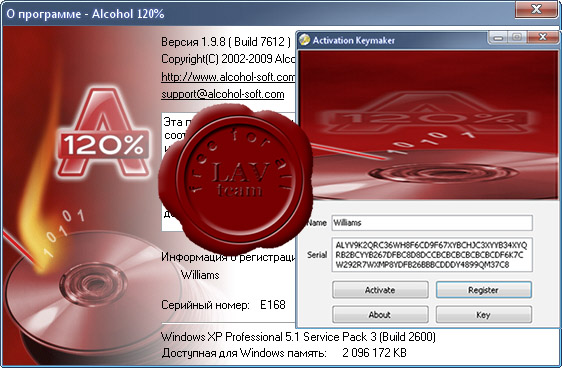Screen dimensions: 562x368
Task: Click the memory value 2 096 172 KB
Action: (374, 353)
